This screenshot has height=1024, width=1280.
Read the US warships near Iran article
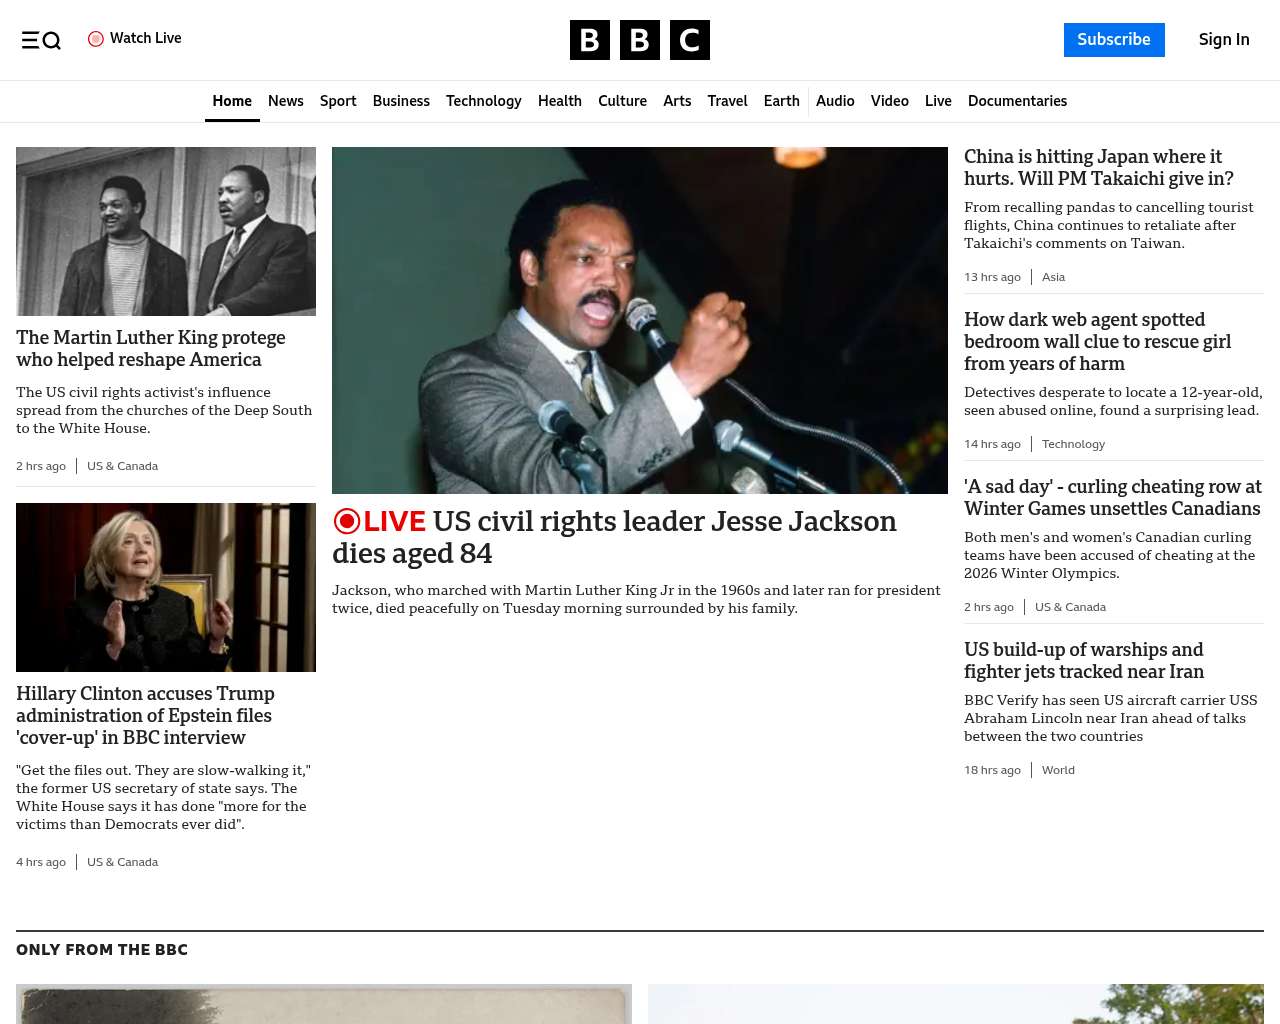coord(1084,661)
